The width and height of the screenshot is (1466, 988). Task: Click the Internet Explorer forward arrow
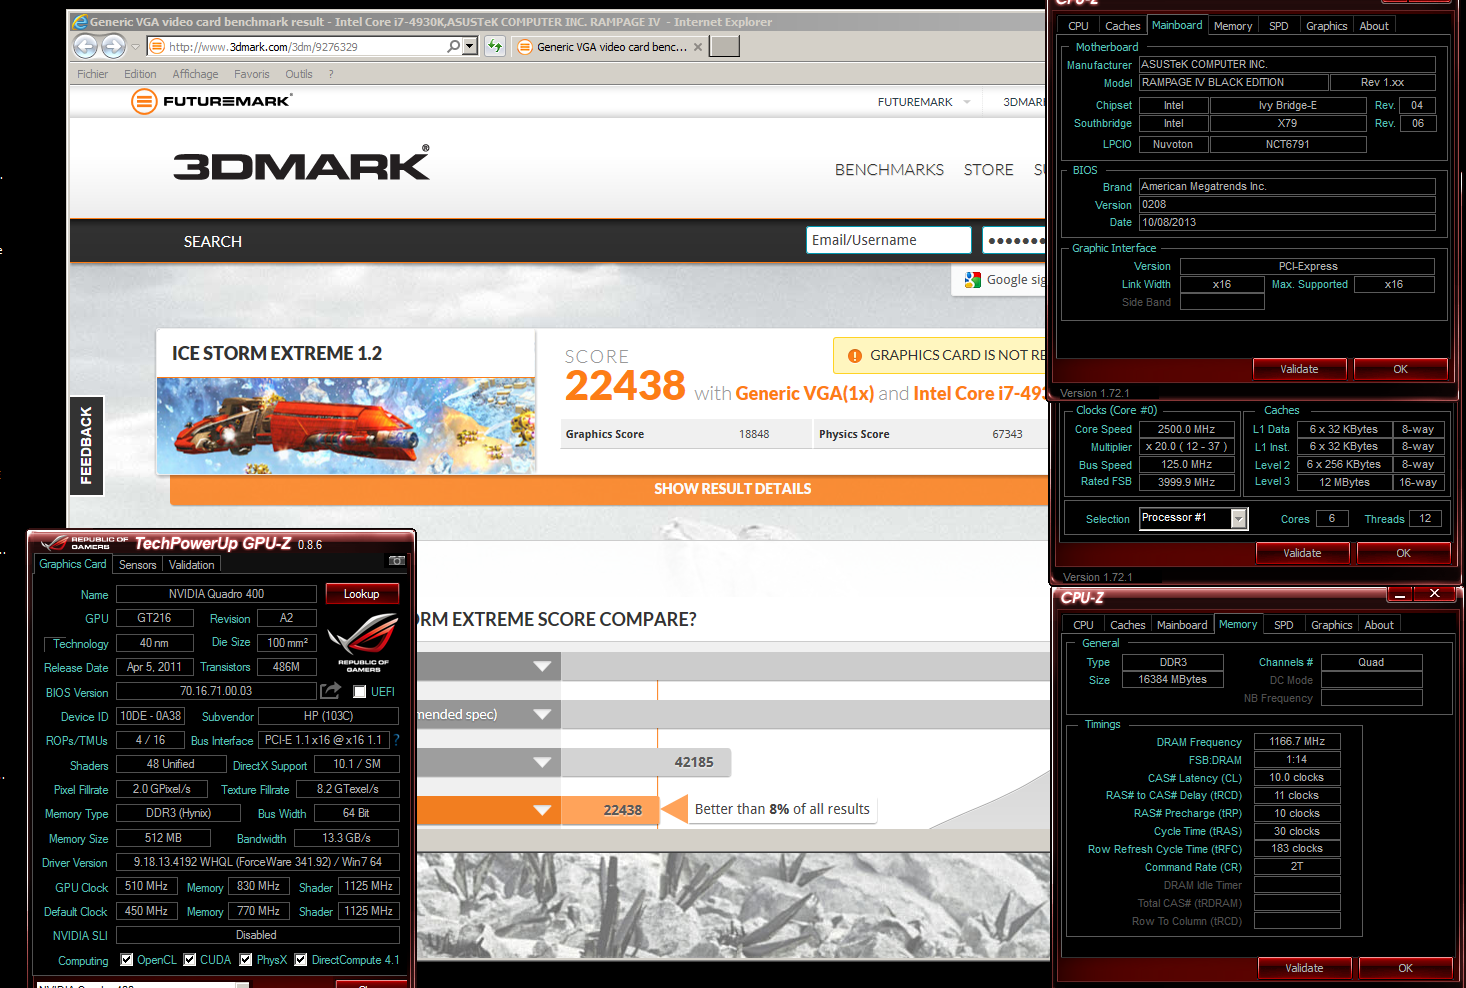point(114,46)
